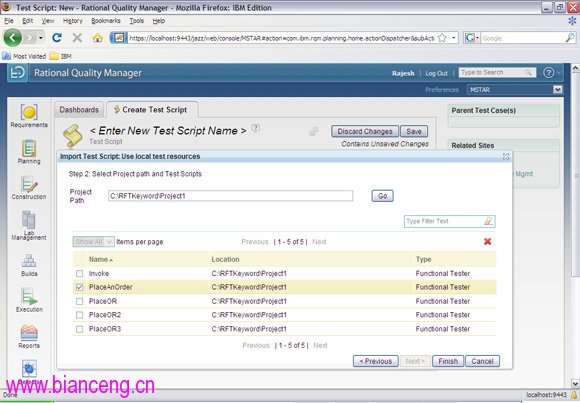The width and height of the screenshot is (580, 403).
Task: Open the Bookmarks menu
Action: click(106, 21)
